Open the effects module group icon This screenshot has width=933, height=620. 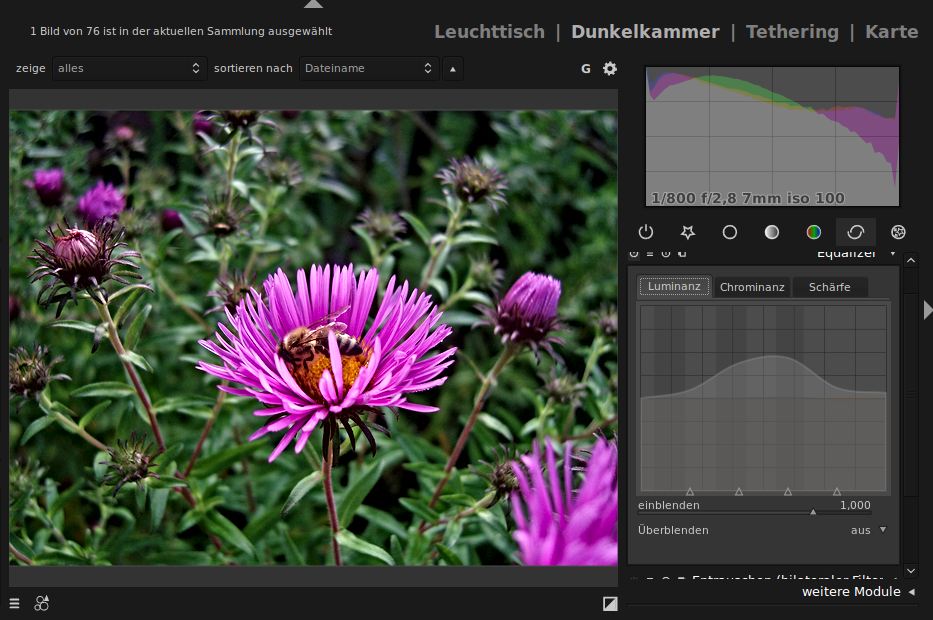point(898,232)
